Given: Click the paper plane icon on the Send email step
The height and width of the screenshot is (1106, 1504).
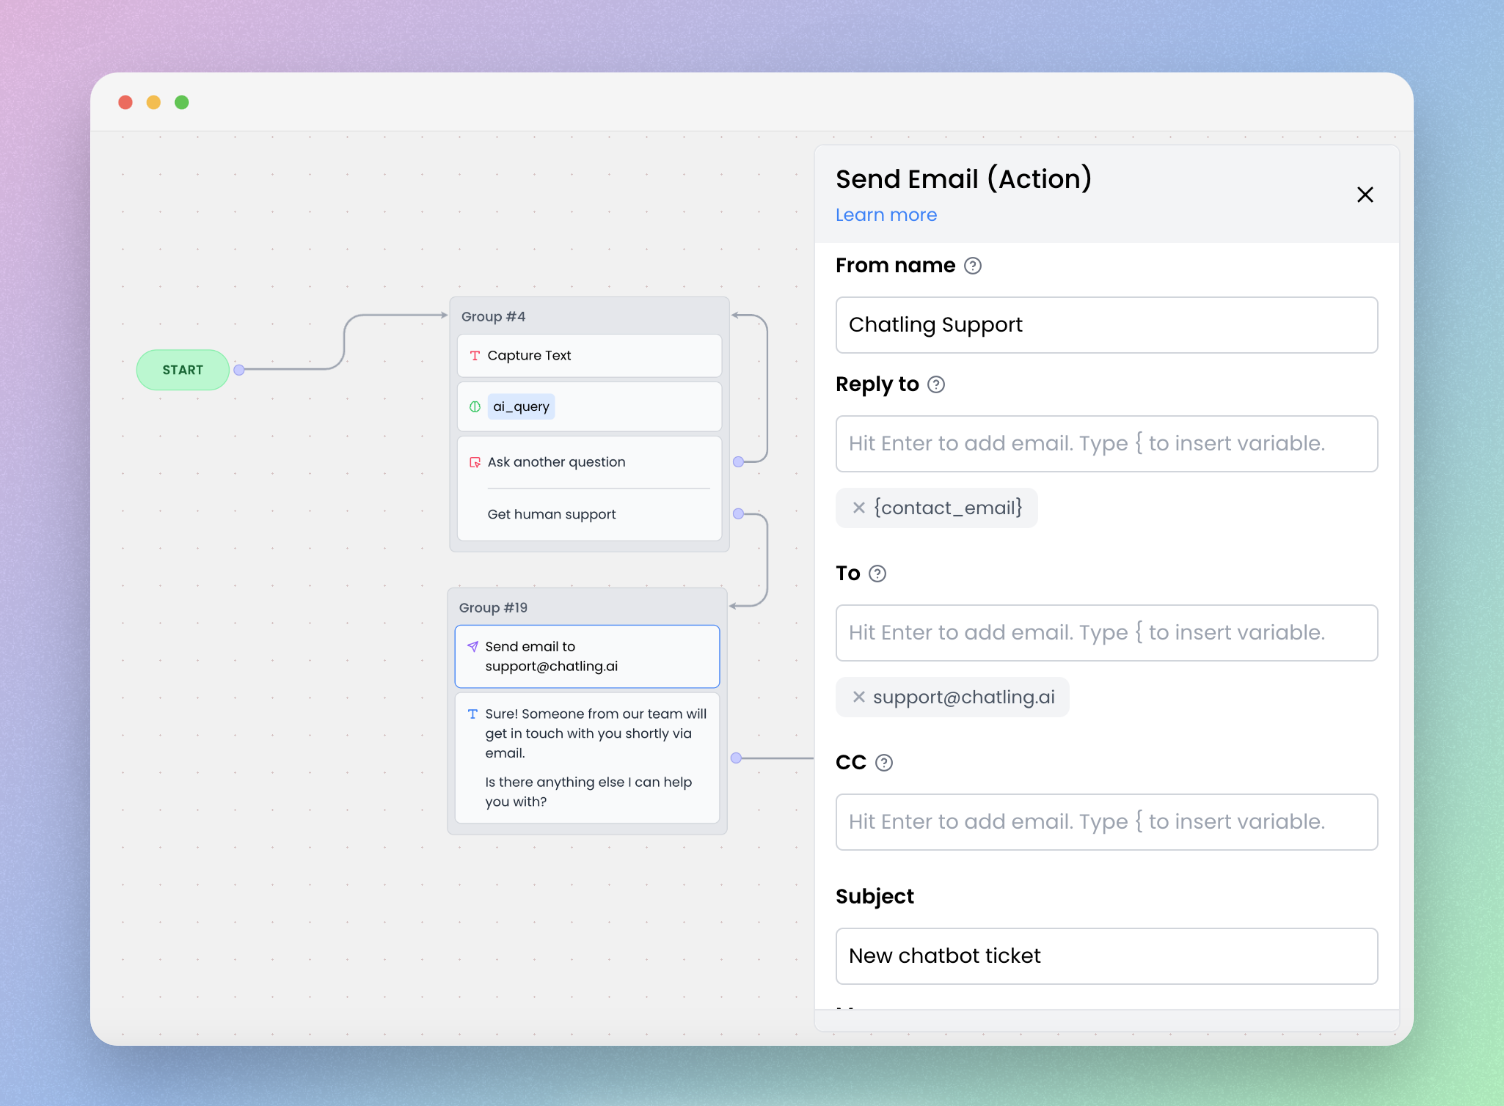Looking at the screenshot, I should (x=473, y=646).
